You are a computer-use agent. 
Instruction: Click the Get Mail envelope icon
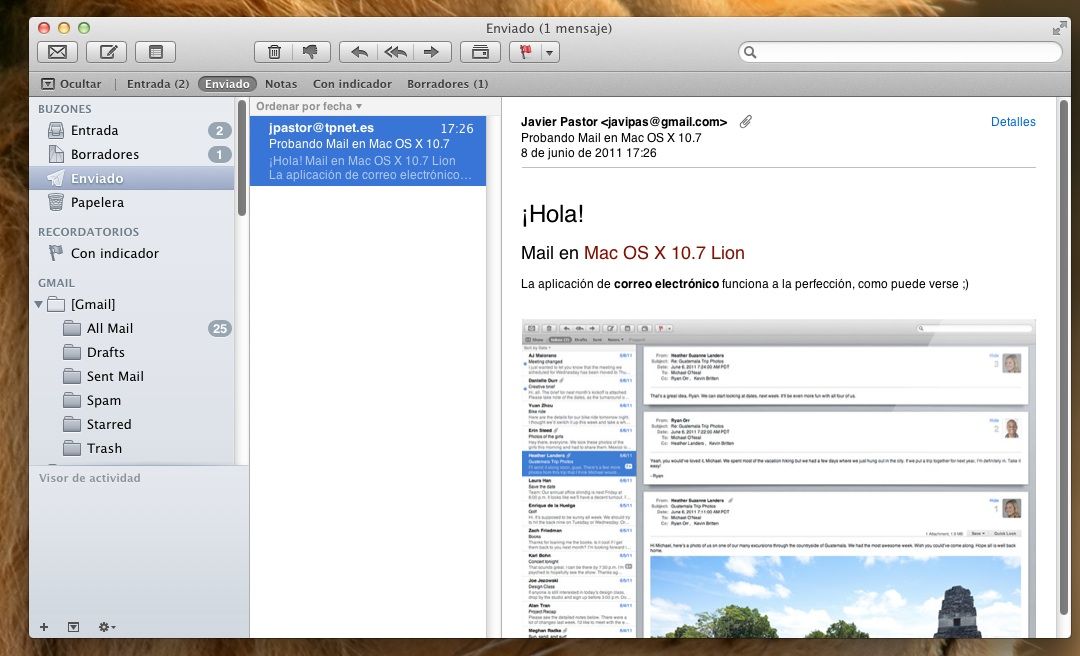click(57, 52)
